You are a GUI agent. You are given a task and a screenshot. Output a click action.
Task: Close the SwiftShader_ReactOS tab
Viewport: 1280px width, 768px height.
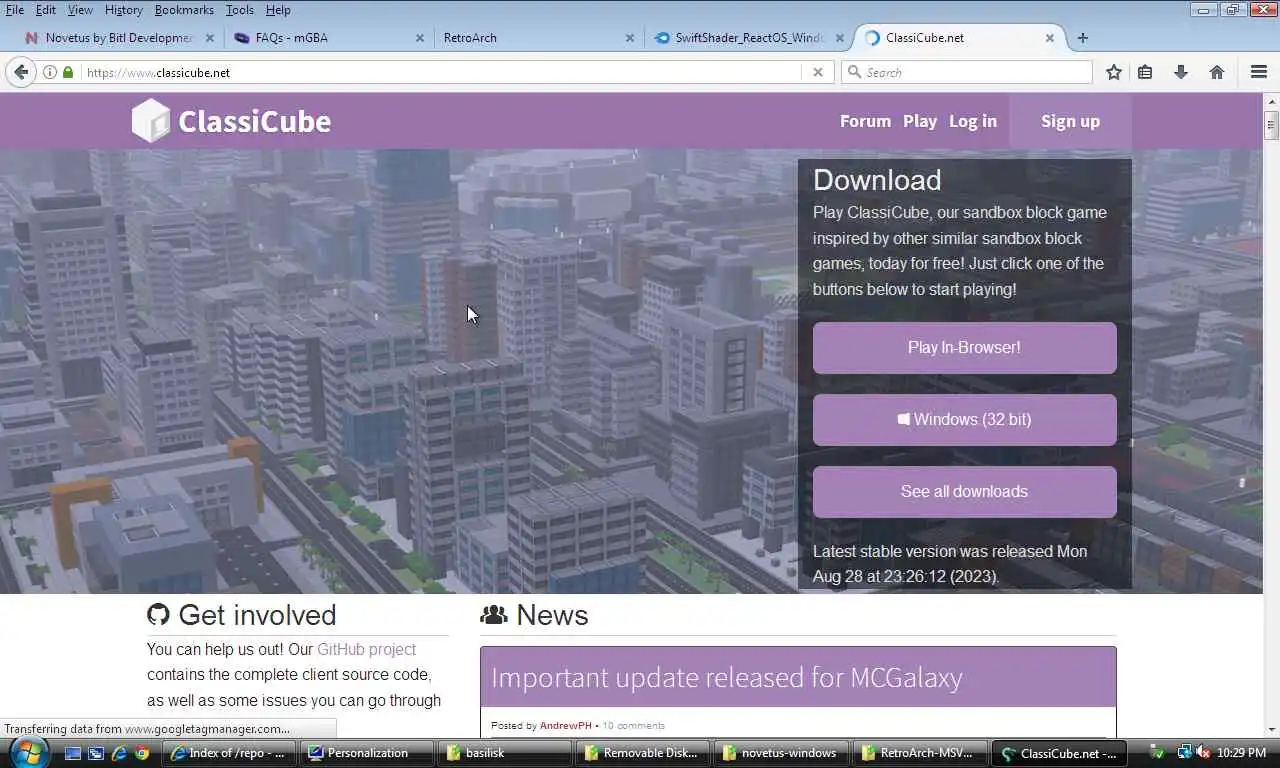click(x=840, y=38)
